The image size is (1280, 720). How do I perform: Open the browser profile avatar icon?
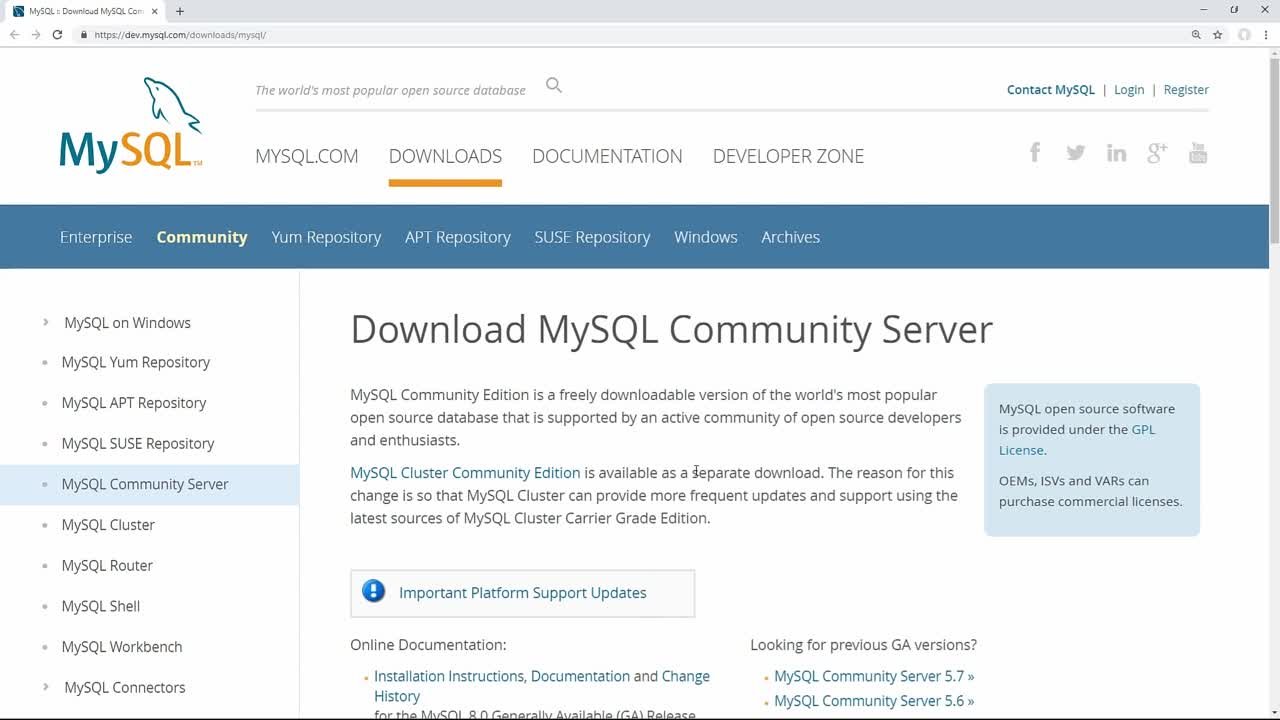point(1244,34)
